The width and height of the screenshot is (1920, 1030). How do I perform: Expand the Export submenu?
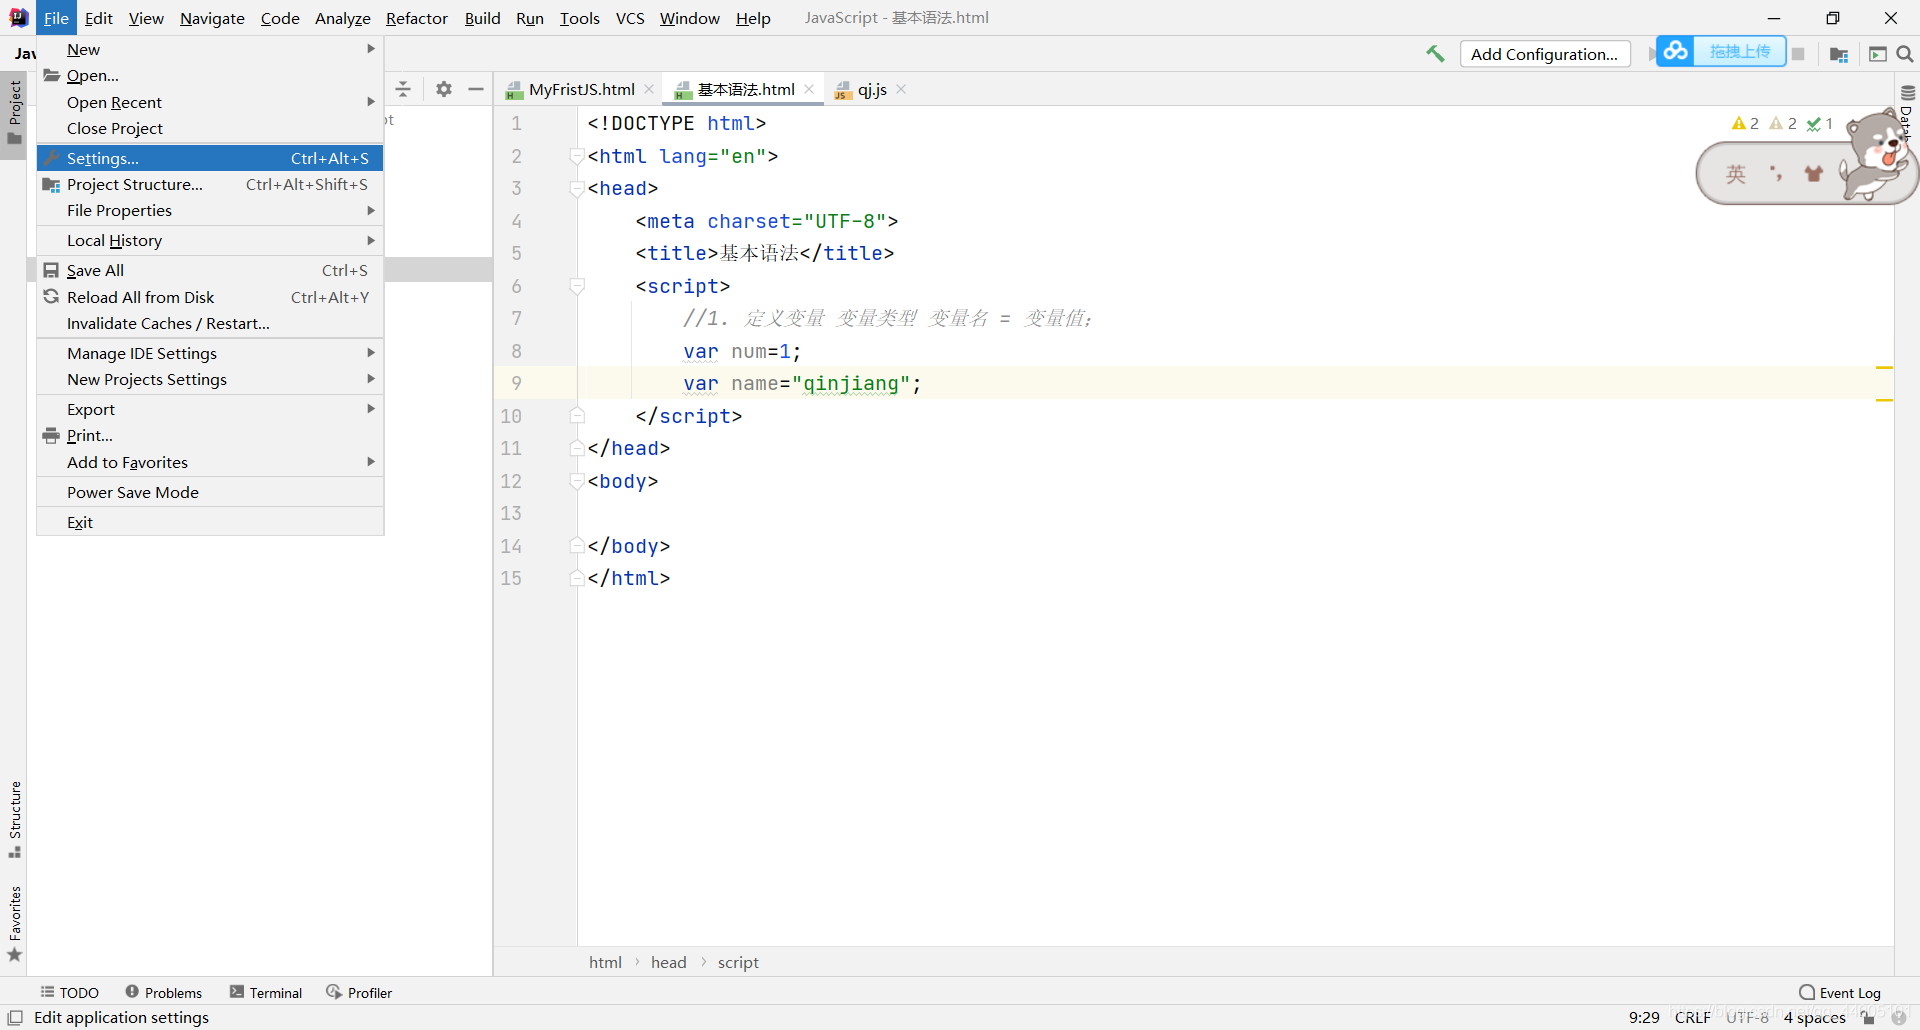click(x=210, y=409)
